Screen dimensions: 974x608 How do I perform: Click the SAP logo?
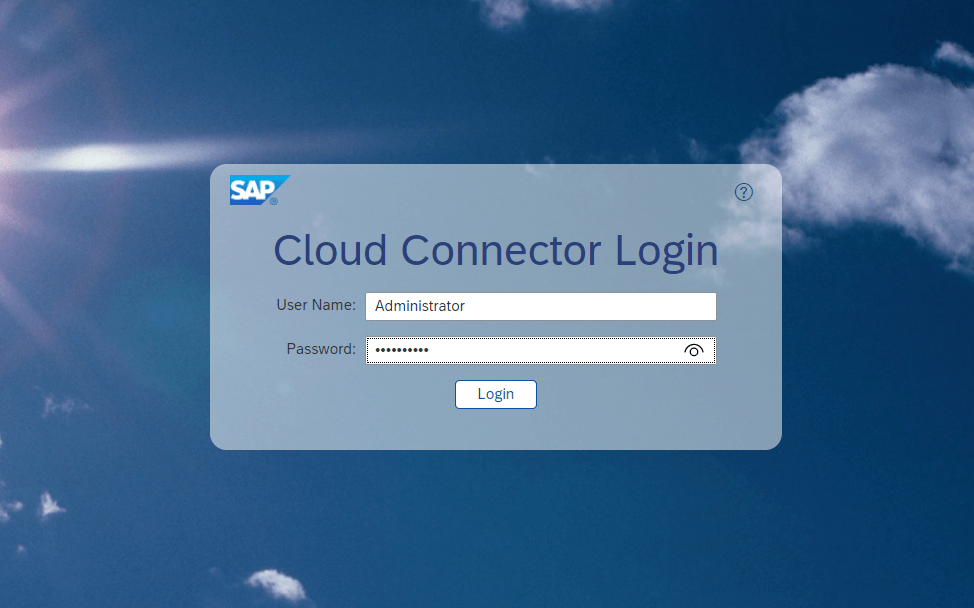pyautogui.click(x=257, y=190)
